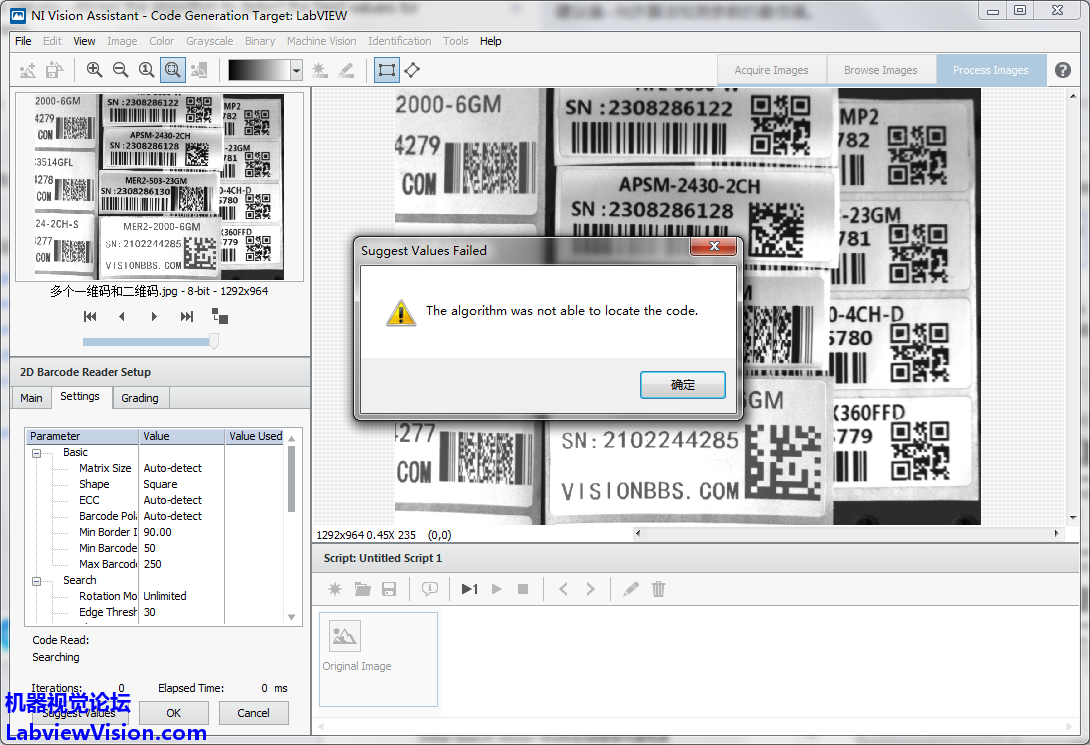Jump to the last image in browser
The width and height of the screenshot is (1090, 745).
186,317
